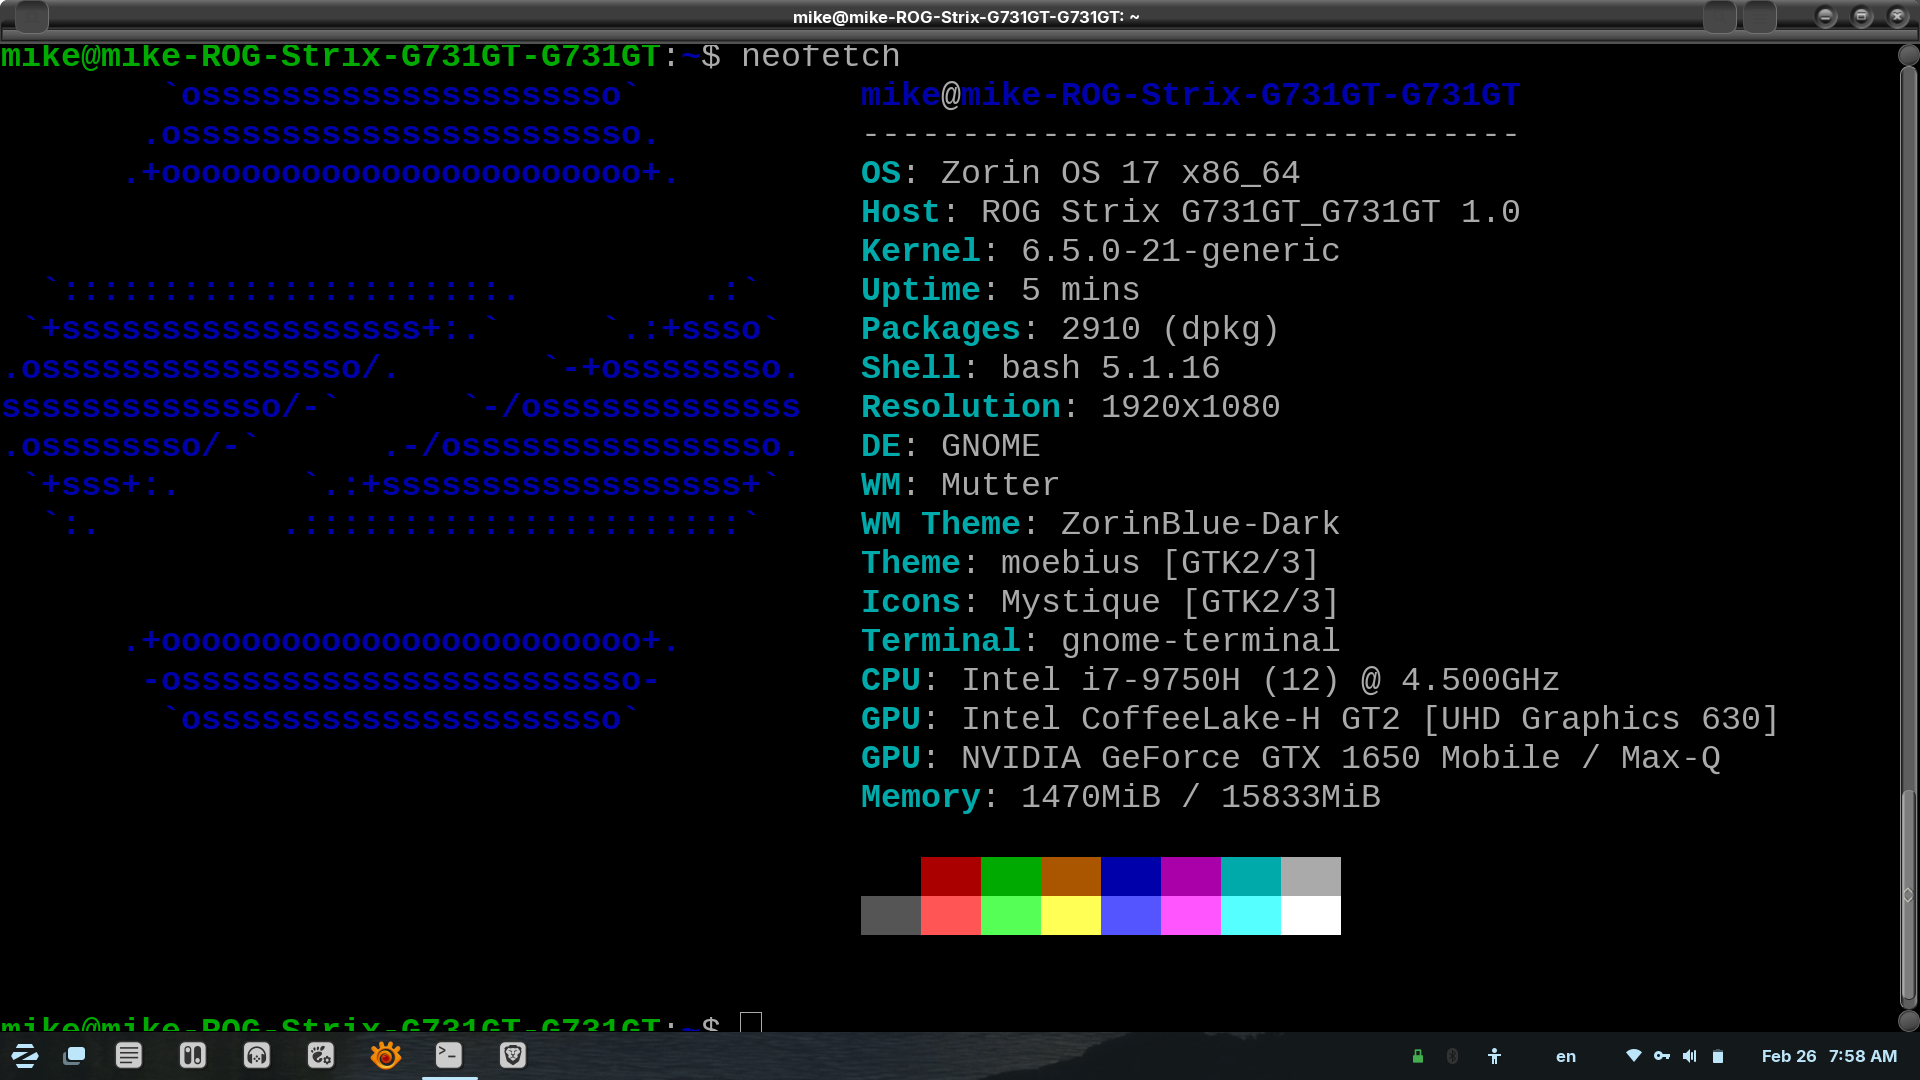Open the toggle-switch app in the taskbar
The height and width of the screenshot is (1080, 1920).
tap(193, 1055)
